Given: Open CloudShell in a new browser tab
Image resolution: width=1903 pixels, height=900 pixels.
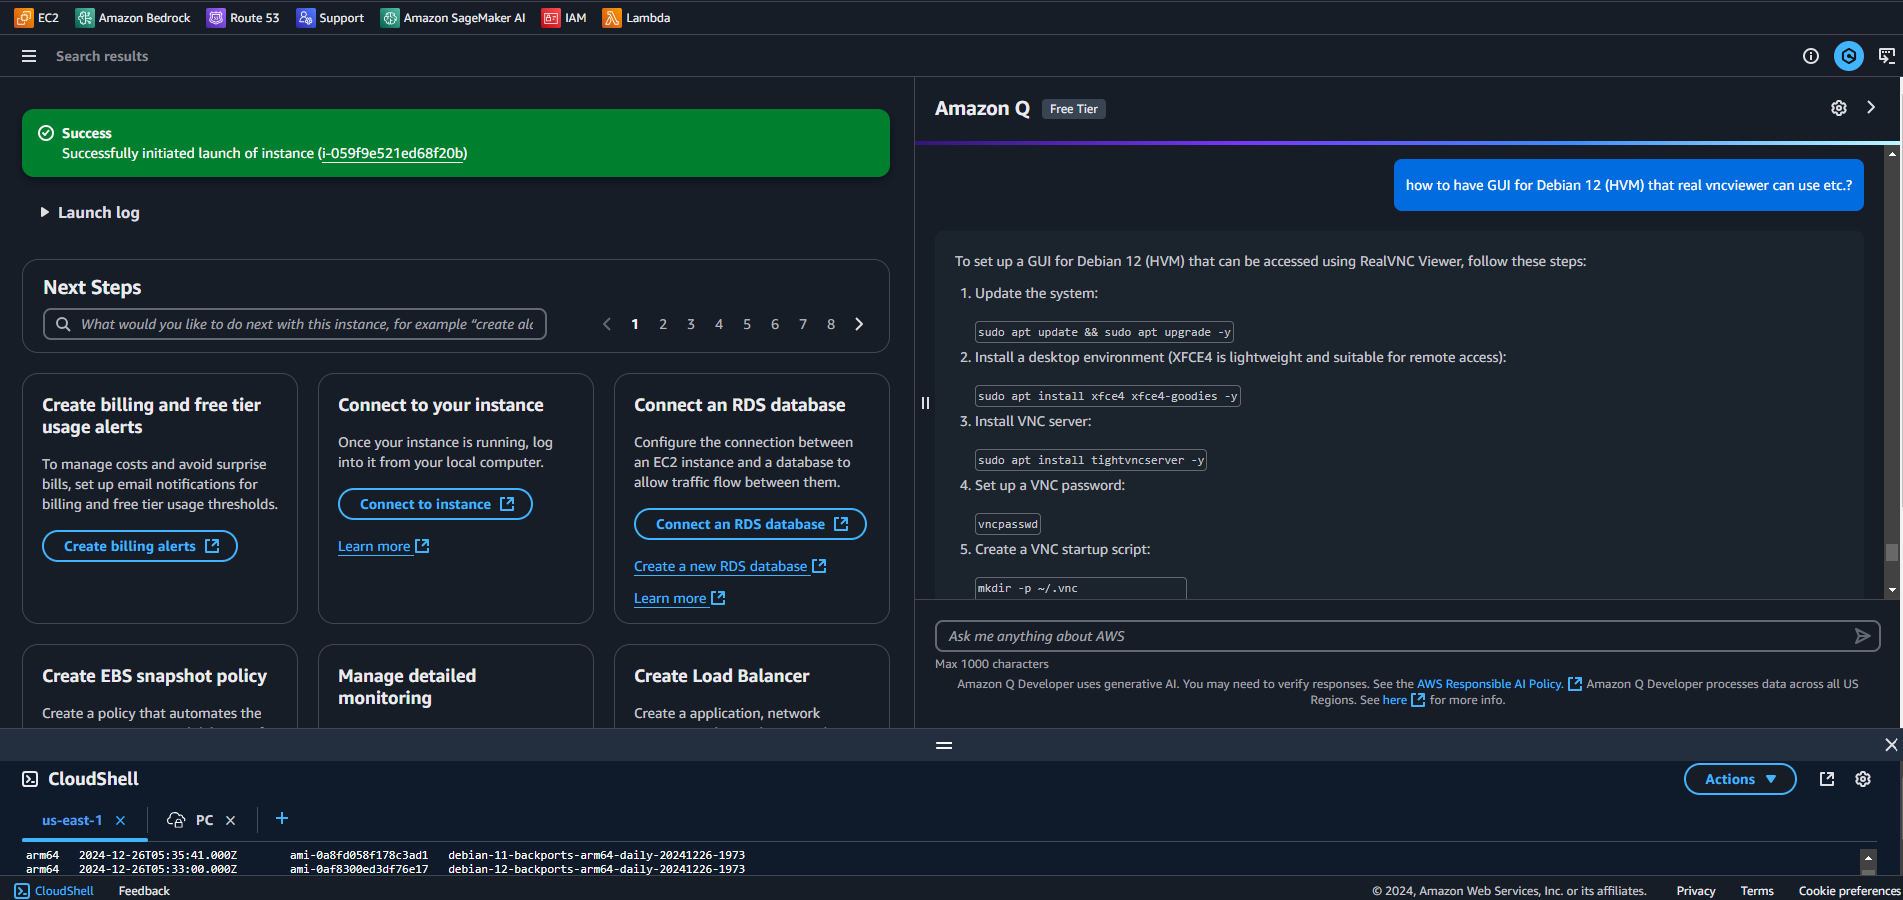Looking at the screenshot, I should 1827,779.
